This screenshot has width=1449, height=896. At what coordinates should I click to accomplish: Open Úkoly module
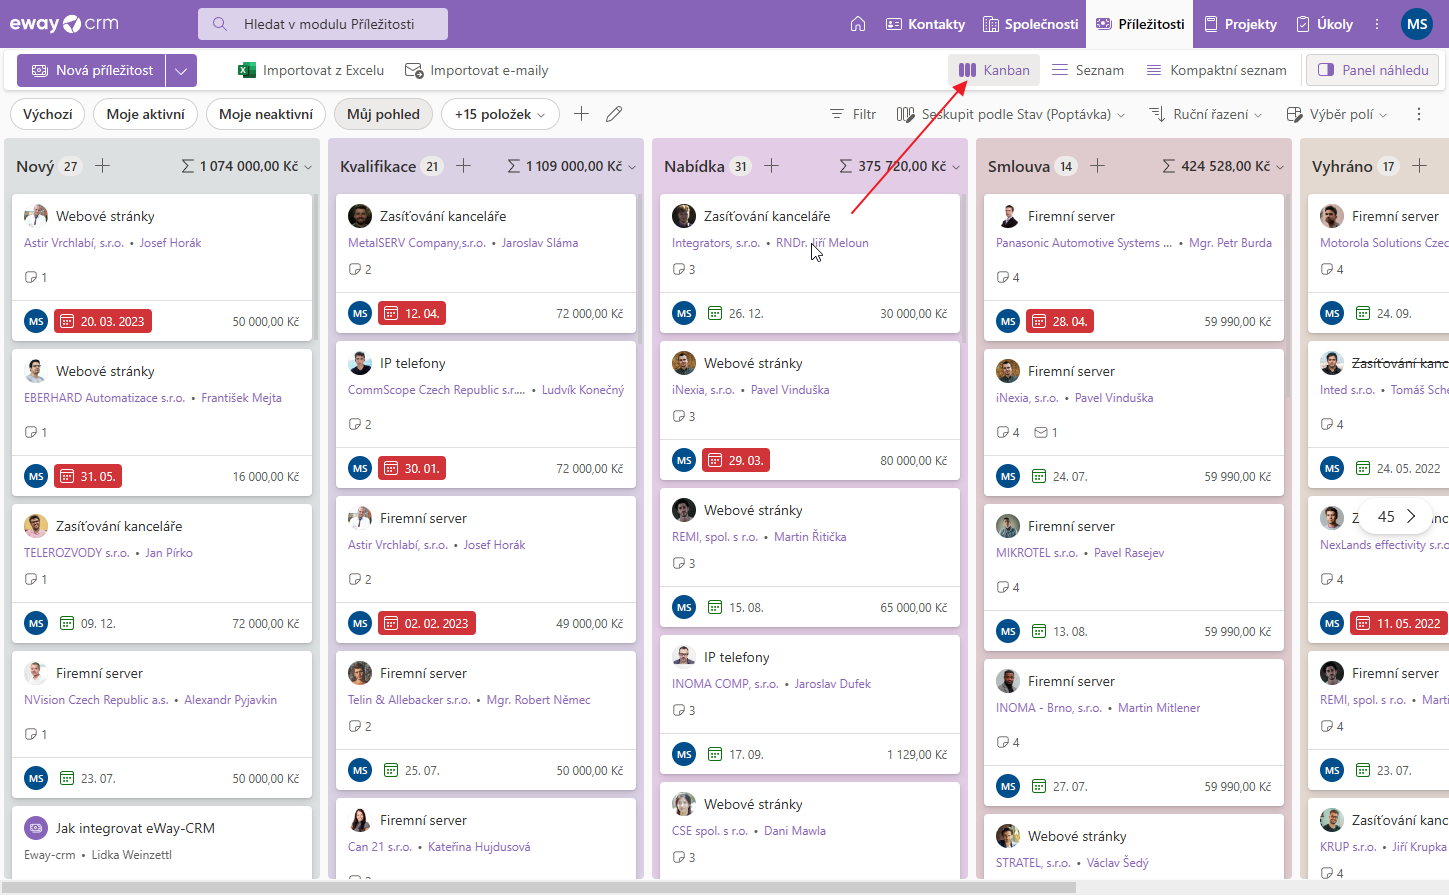1324,24
